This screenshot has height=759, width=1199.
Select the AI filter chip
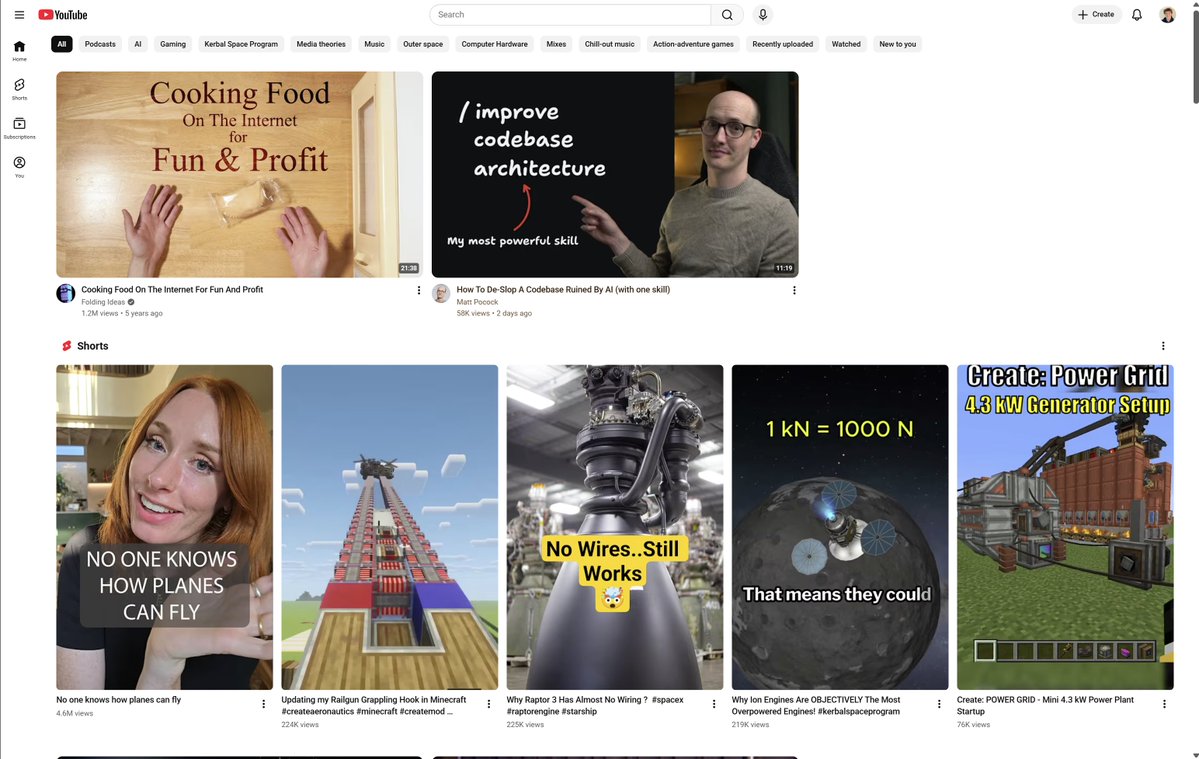click(138, 44)
